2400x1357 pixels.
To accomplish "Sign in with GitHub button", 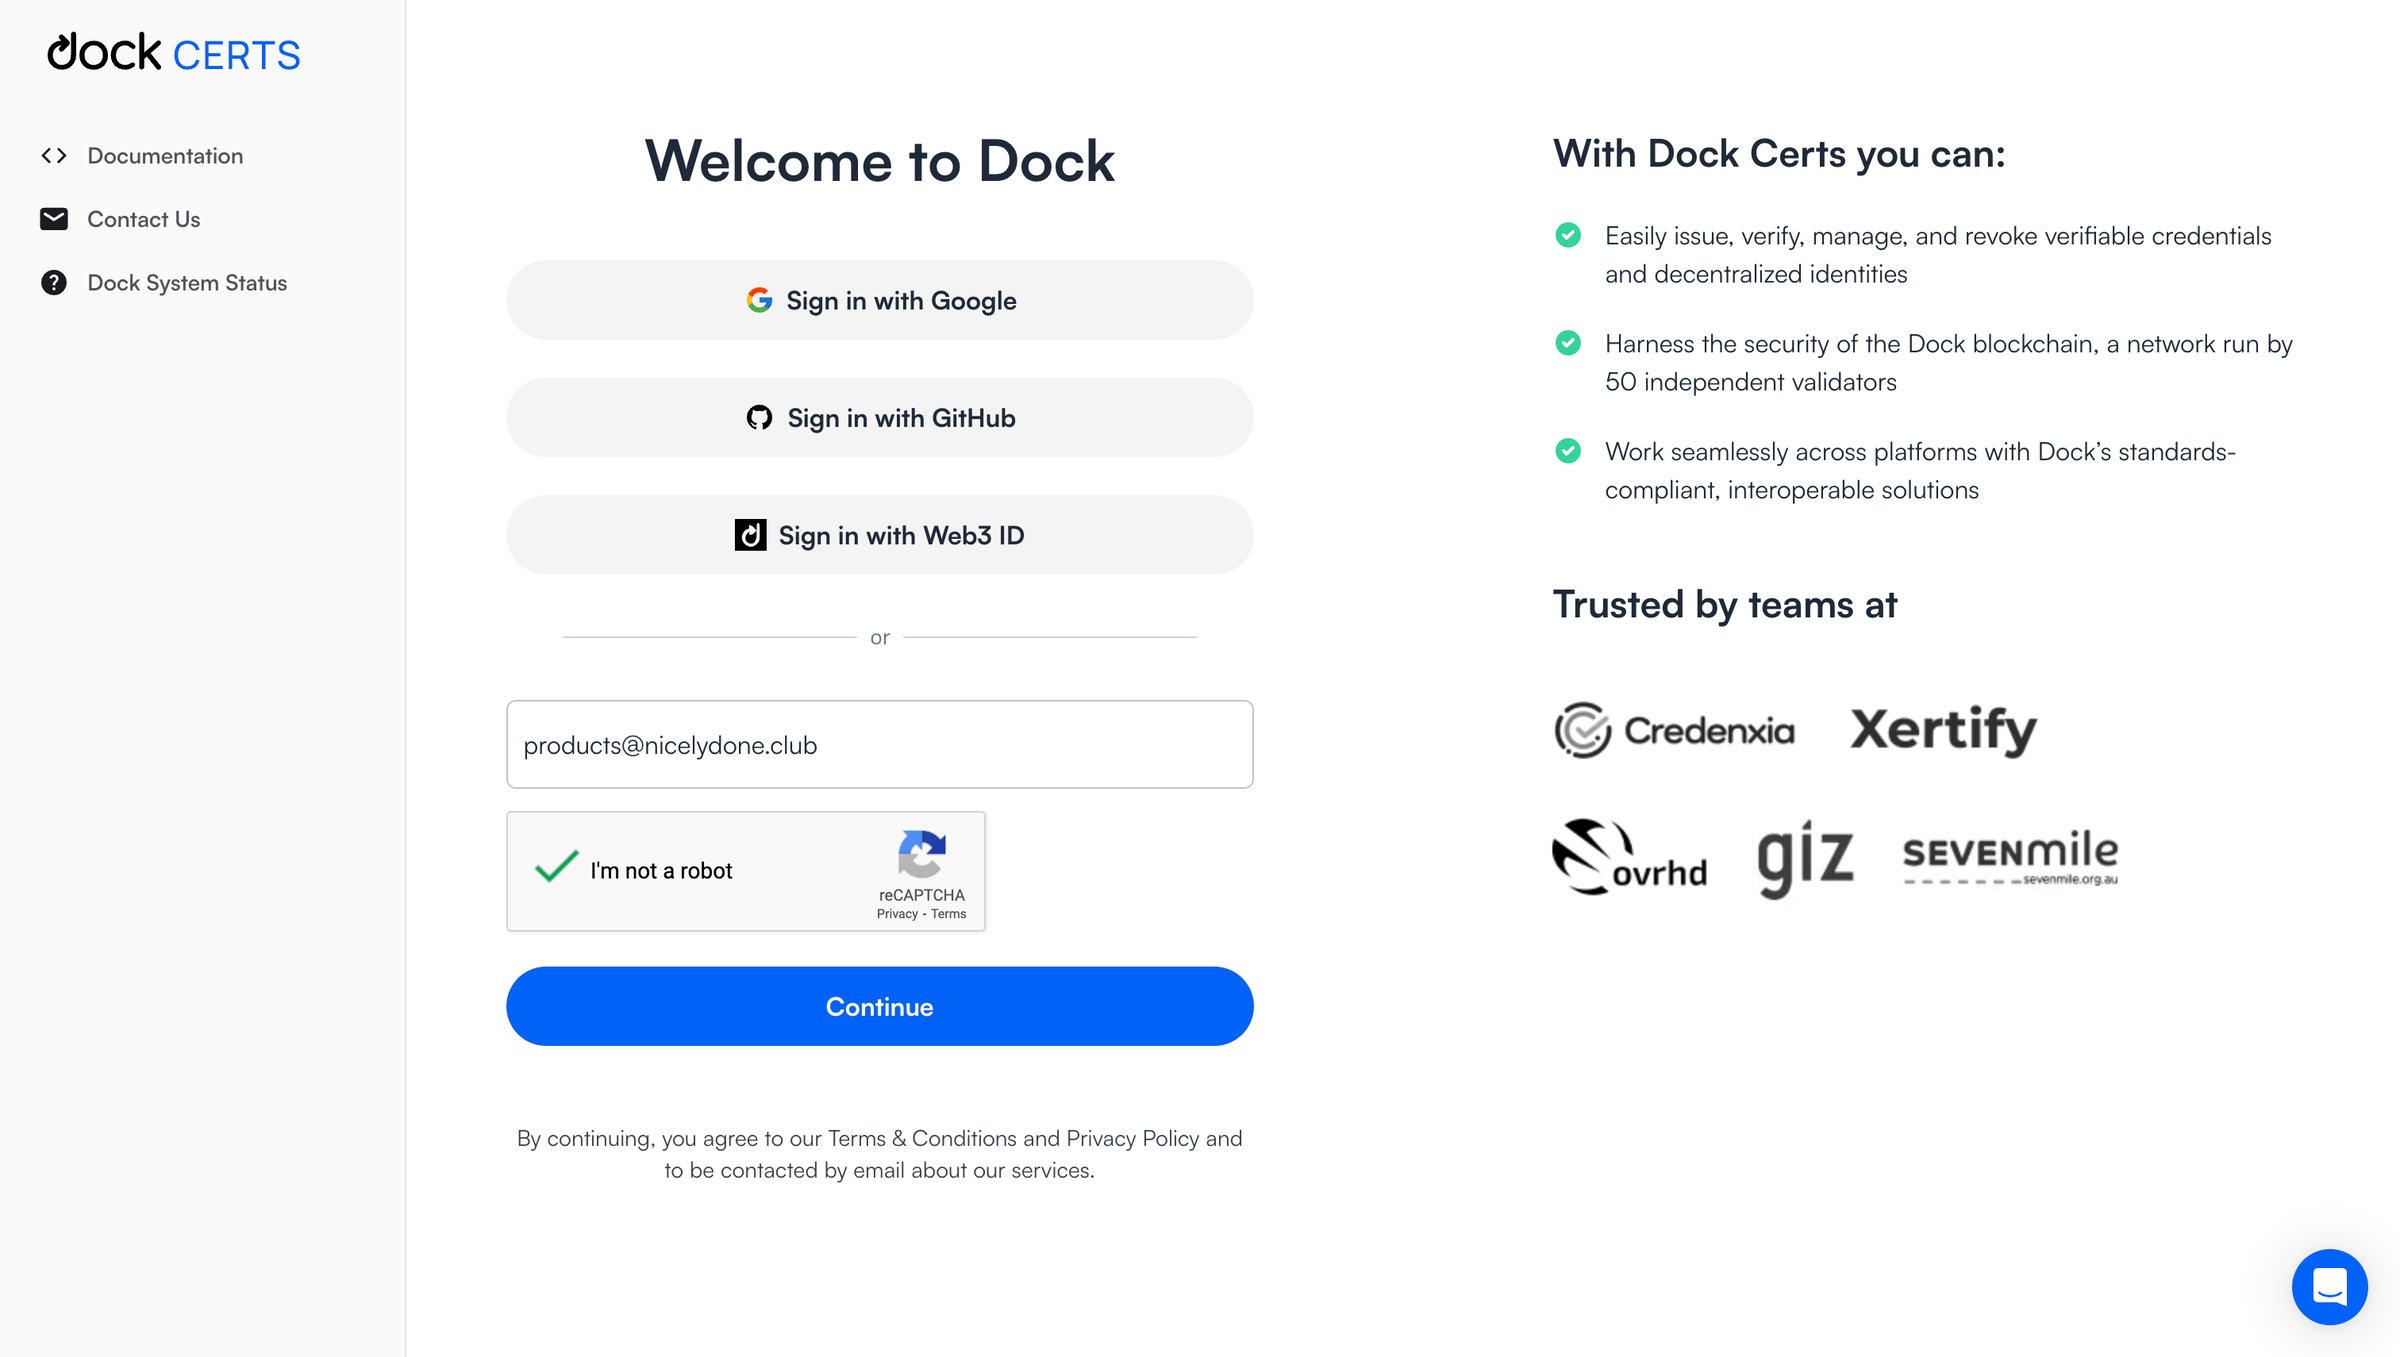I will 879,417.
